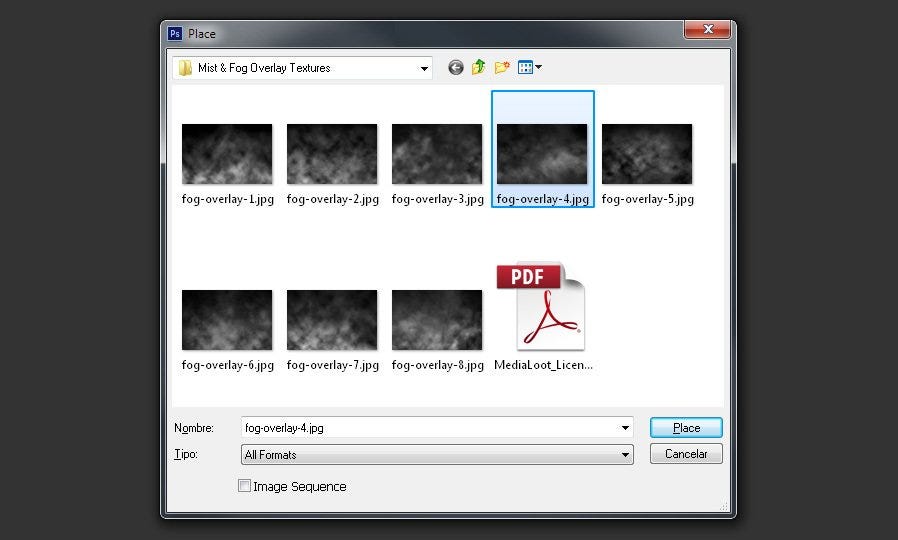
Task: Click the Cancelar button
Action: pos(686,454)
